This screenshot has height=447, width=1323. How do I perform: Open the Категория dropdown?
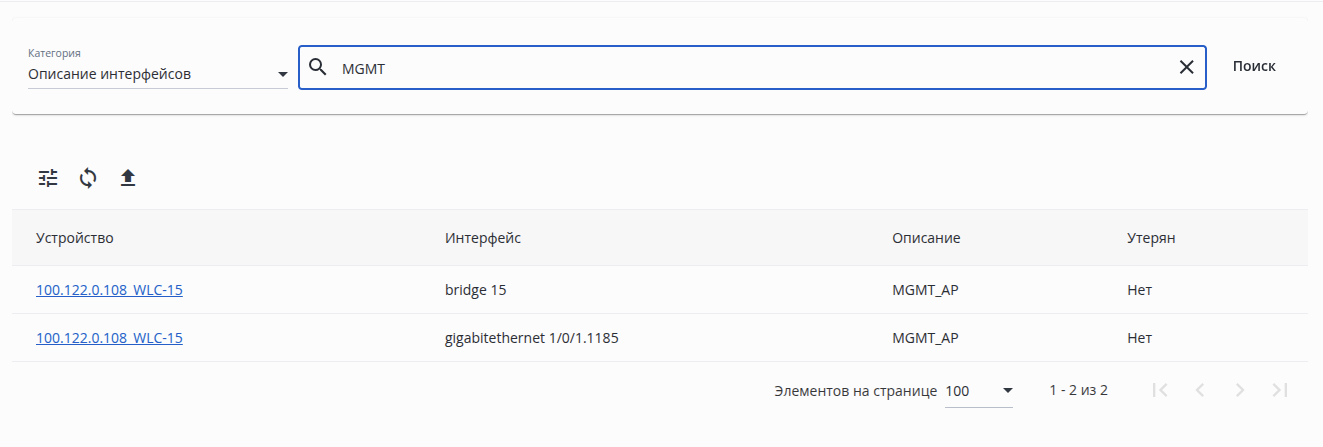click(x=158, y=74)
